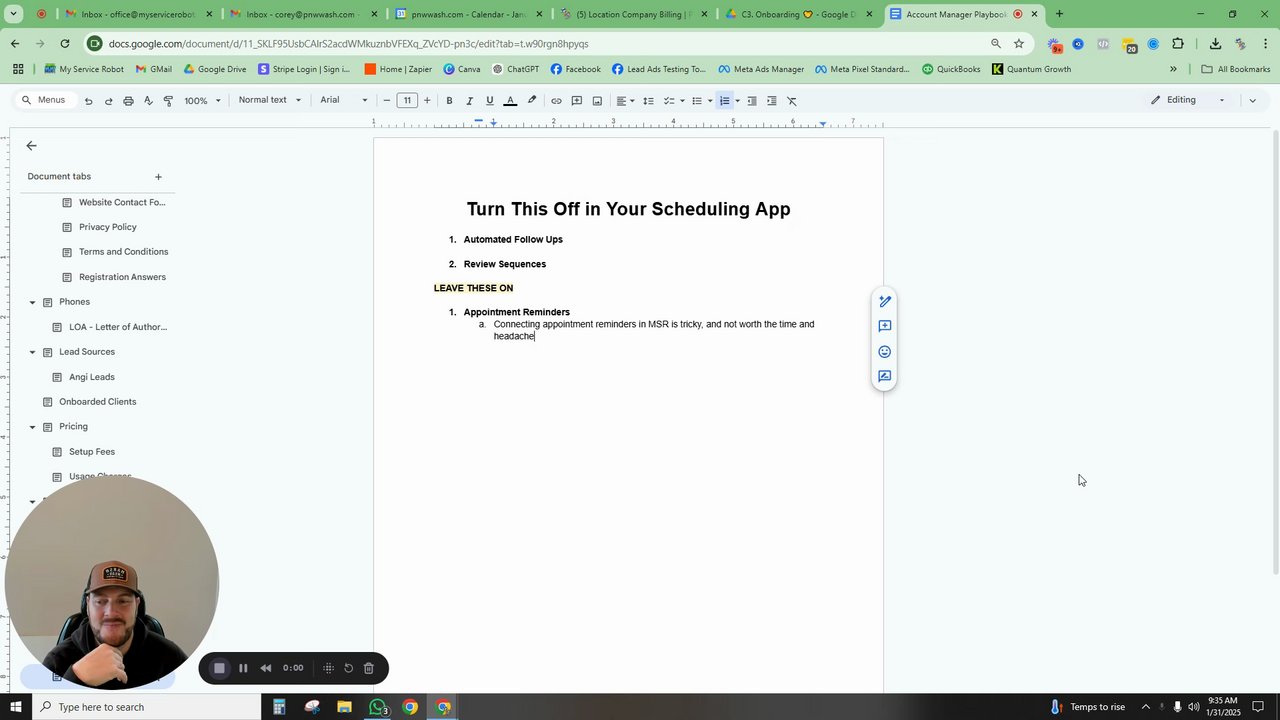The height and width of the screenshot is (720, 1280).
Task: Run spelling and grammar check
Action: tap(148, 101)
